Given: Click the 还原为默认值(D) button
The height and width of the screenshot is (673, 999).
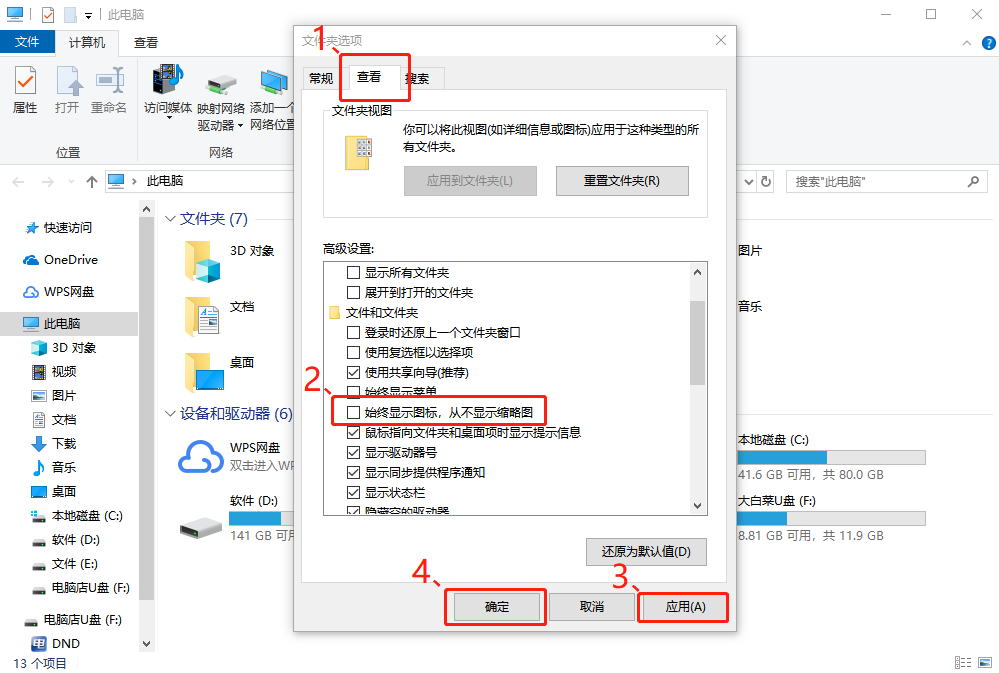Looking at the screenshot, I should click(646, 551).
